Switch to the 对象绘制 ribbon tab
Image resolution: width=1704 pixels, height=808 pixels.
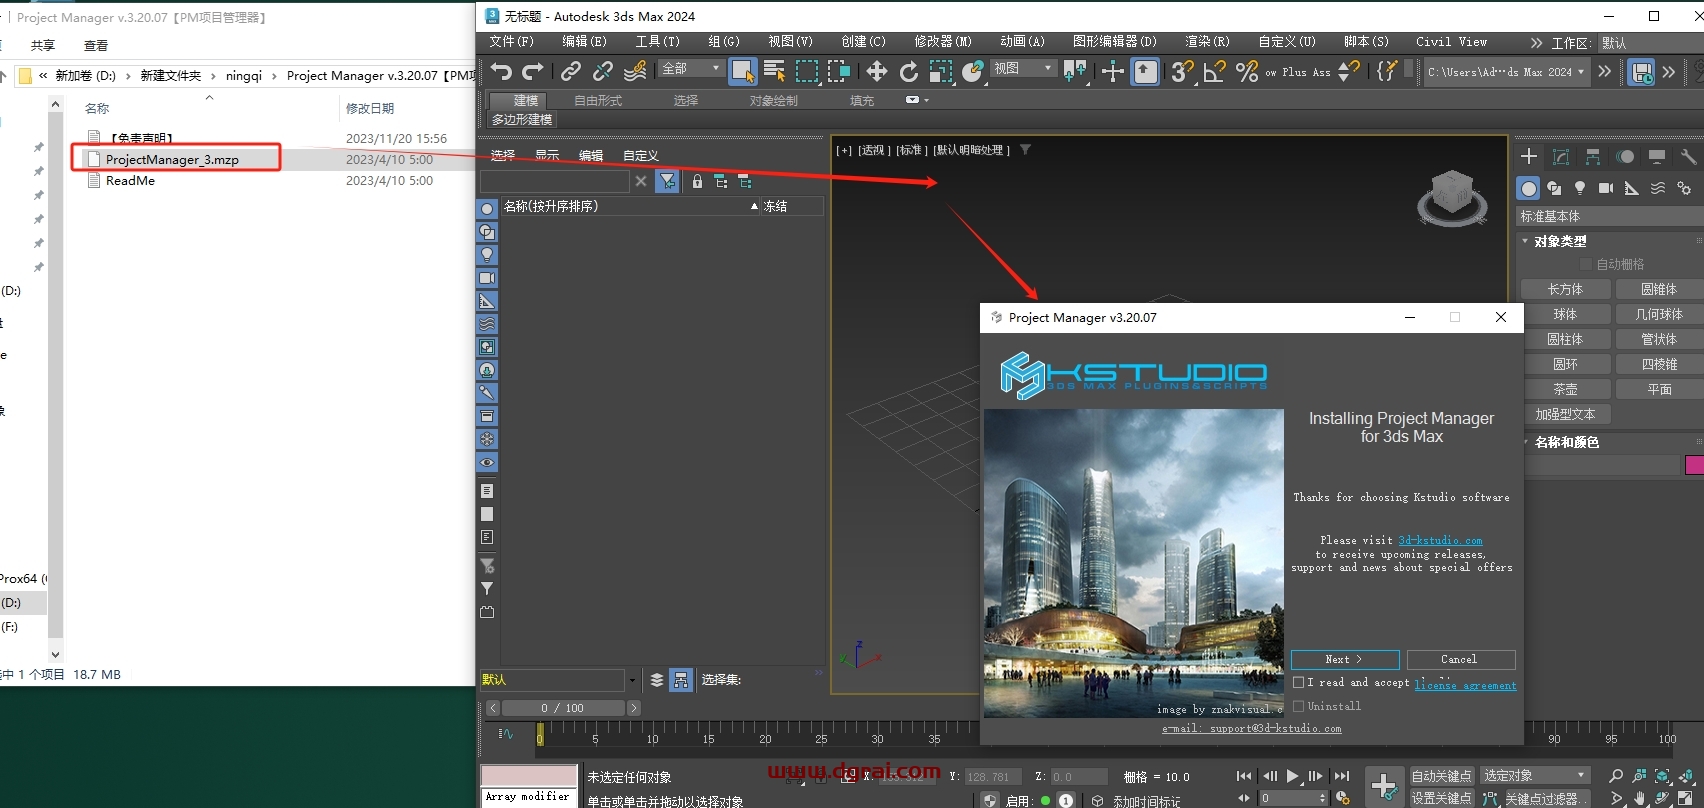click(774, 100)
